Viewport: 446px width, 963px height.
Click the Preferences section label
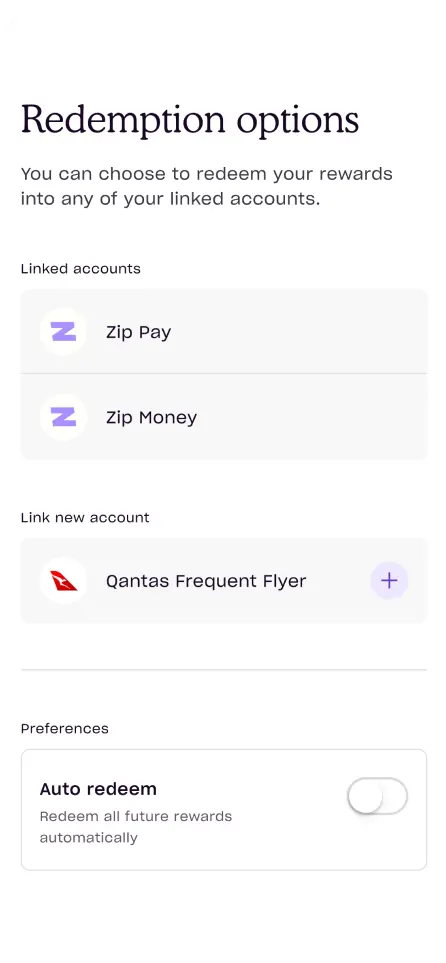click(65, 728)
